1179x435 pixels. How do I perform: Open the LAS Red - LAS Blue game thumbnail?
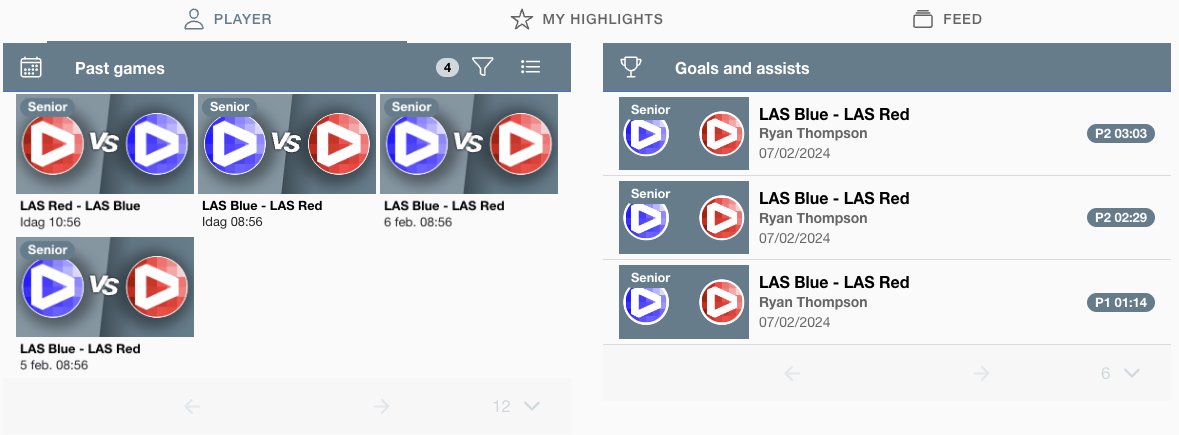(105, 145)
